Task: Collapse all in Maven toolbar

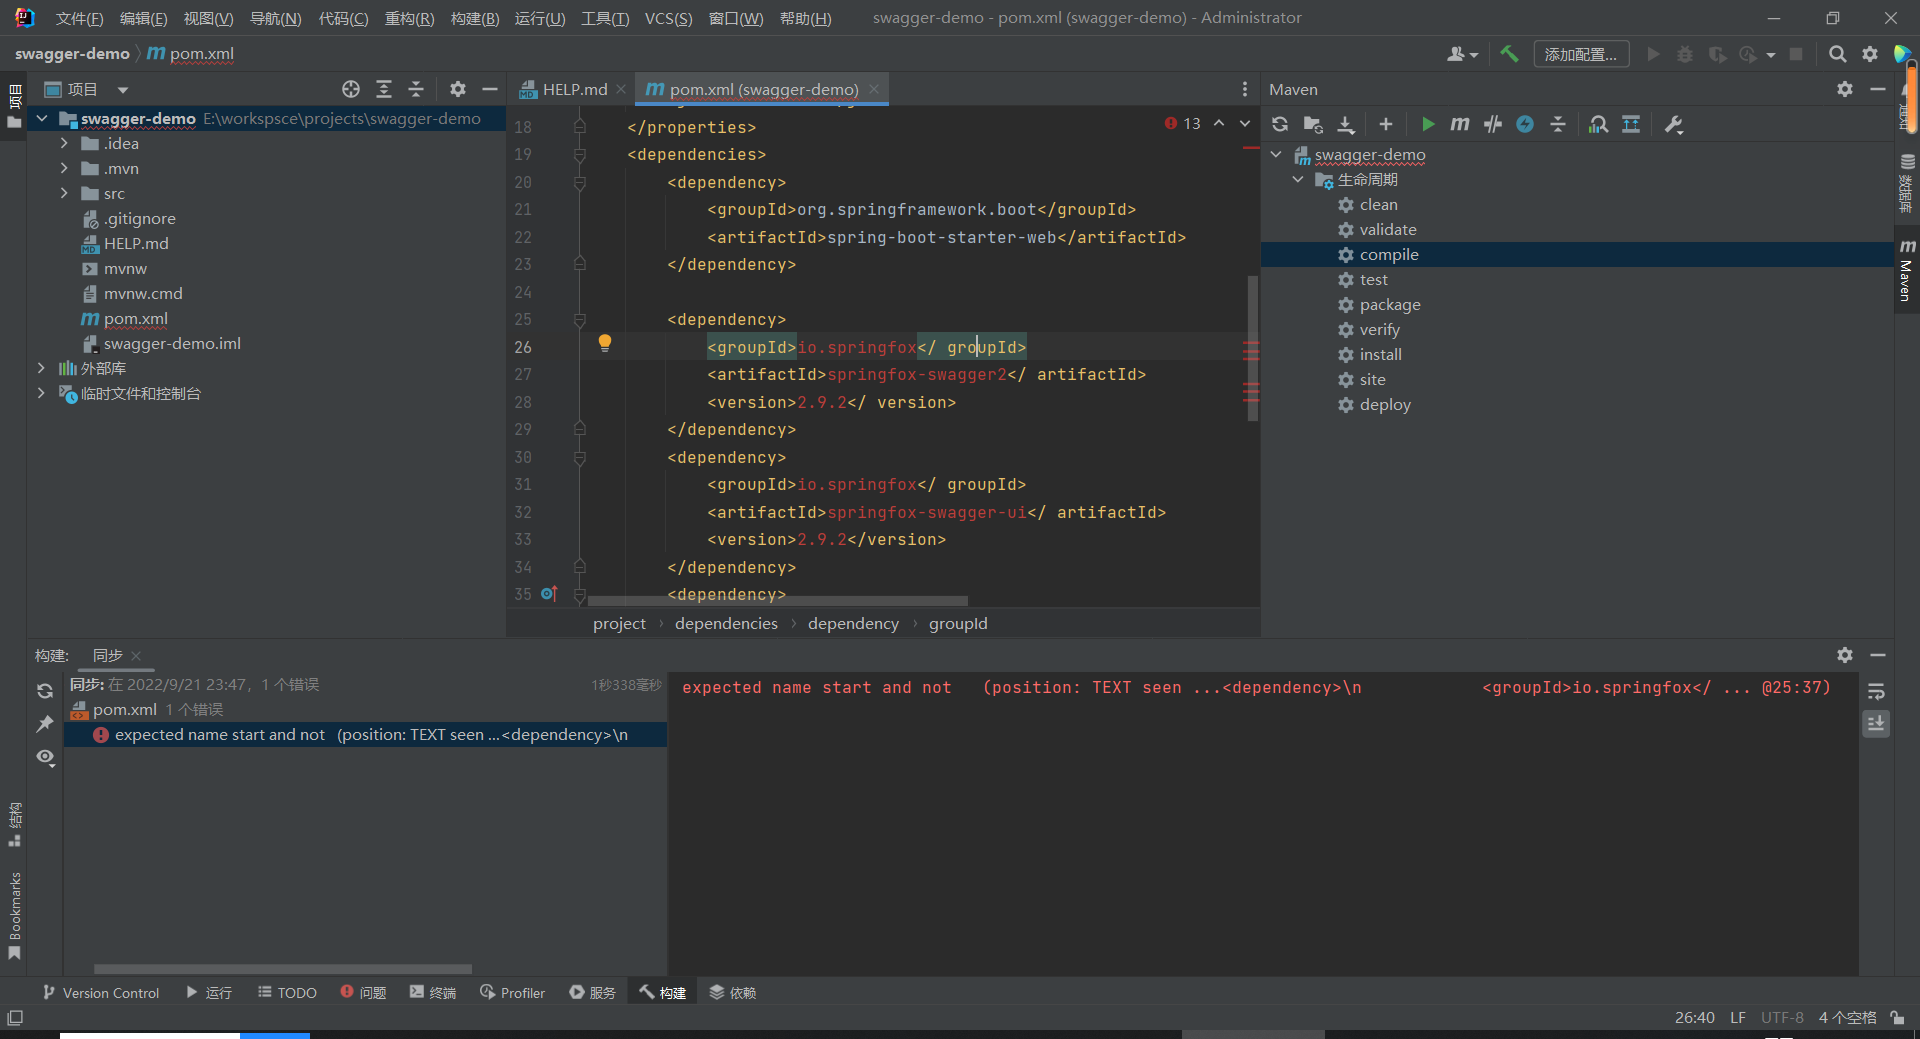Action: (1558, 124)
